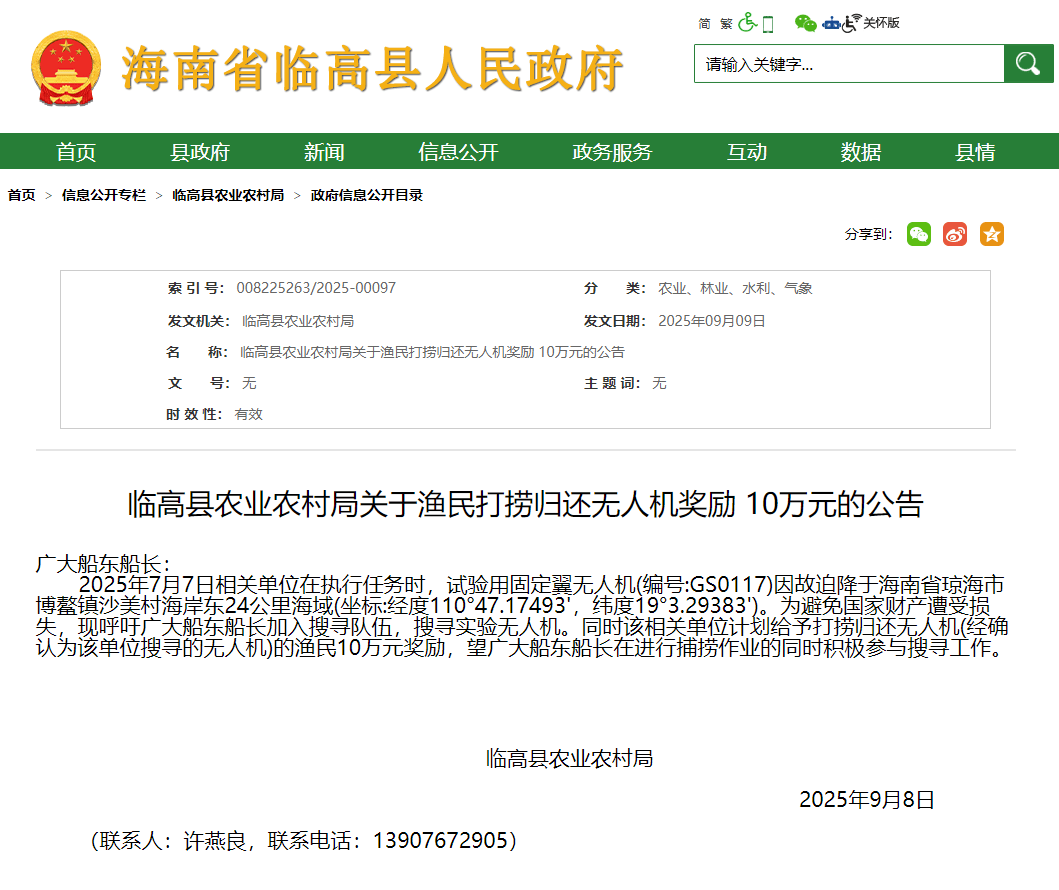Viewport: 1059px width, 890px height.
Task: Share the notice via the WeChat share icon
Action: pyautogui.click(x=918, y=234)
